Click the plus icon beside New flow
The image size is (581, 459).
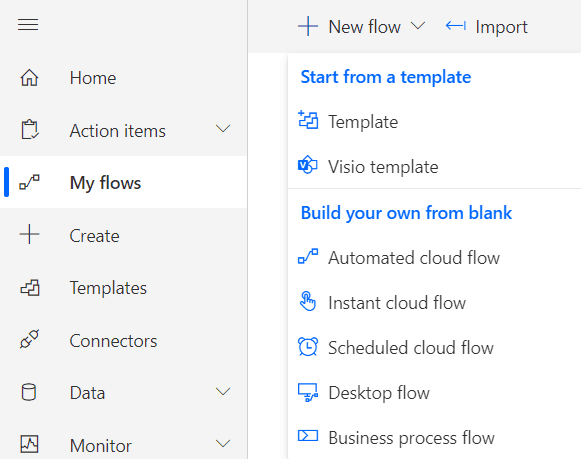tap(308, 26)
